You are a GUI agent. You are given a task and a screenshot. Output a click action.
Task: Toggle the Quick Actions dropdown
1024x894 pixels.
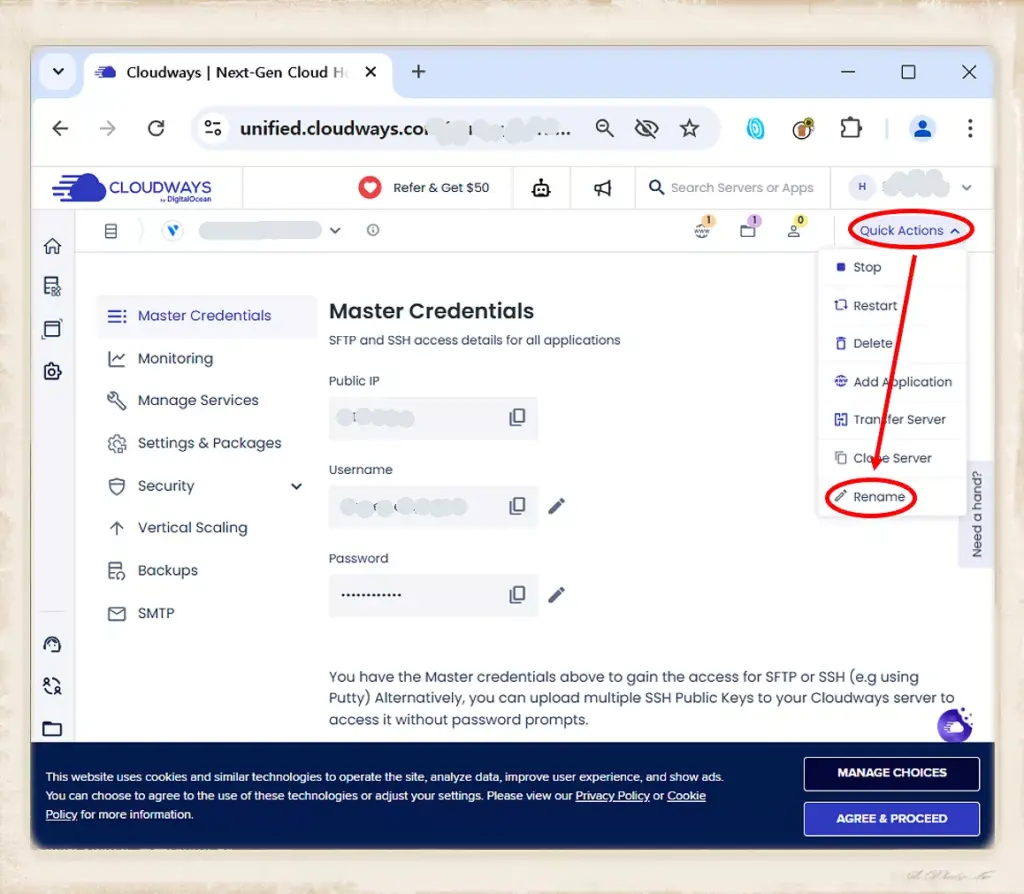[x=910, y=230]
